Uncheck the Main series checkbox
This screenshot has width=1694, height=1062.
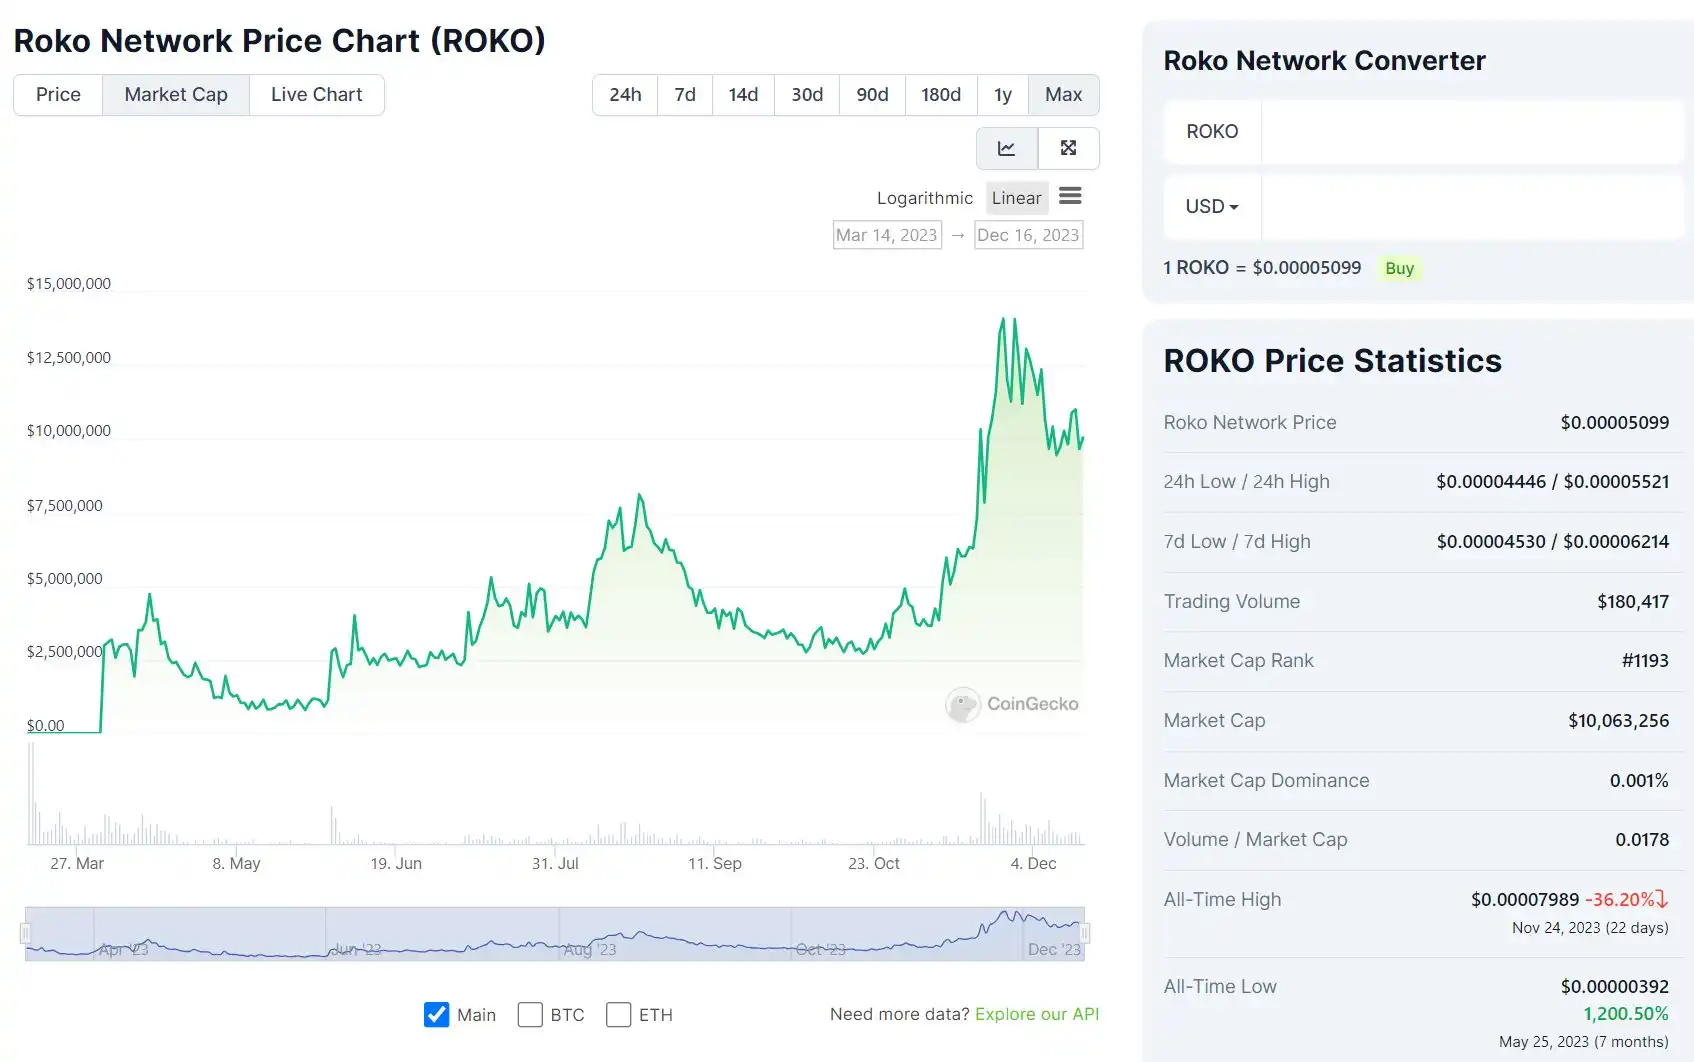pyautogui.click(x=436, y=1015)
